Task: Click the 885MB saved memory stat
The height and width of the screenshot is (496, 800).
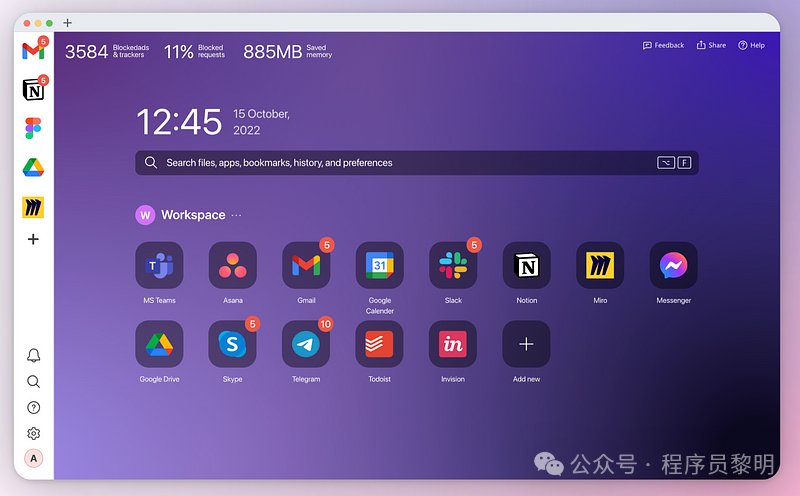Action: tap(288, 51)
